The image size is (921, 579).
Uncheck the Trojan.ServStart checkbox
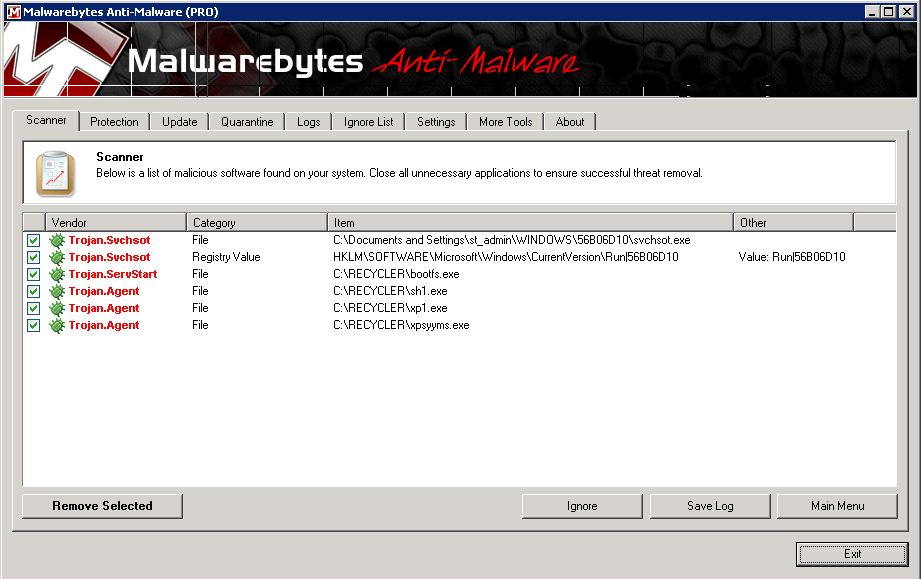33,274
